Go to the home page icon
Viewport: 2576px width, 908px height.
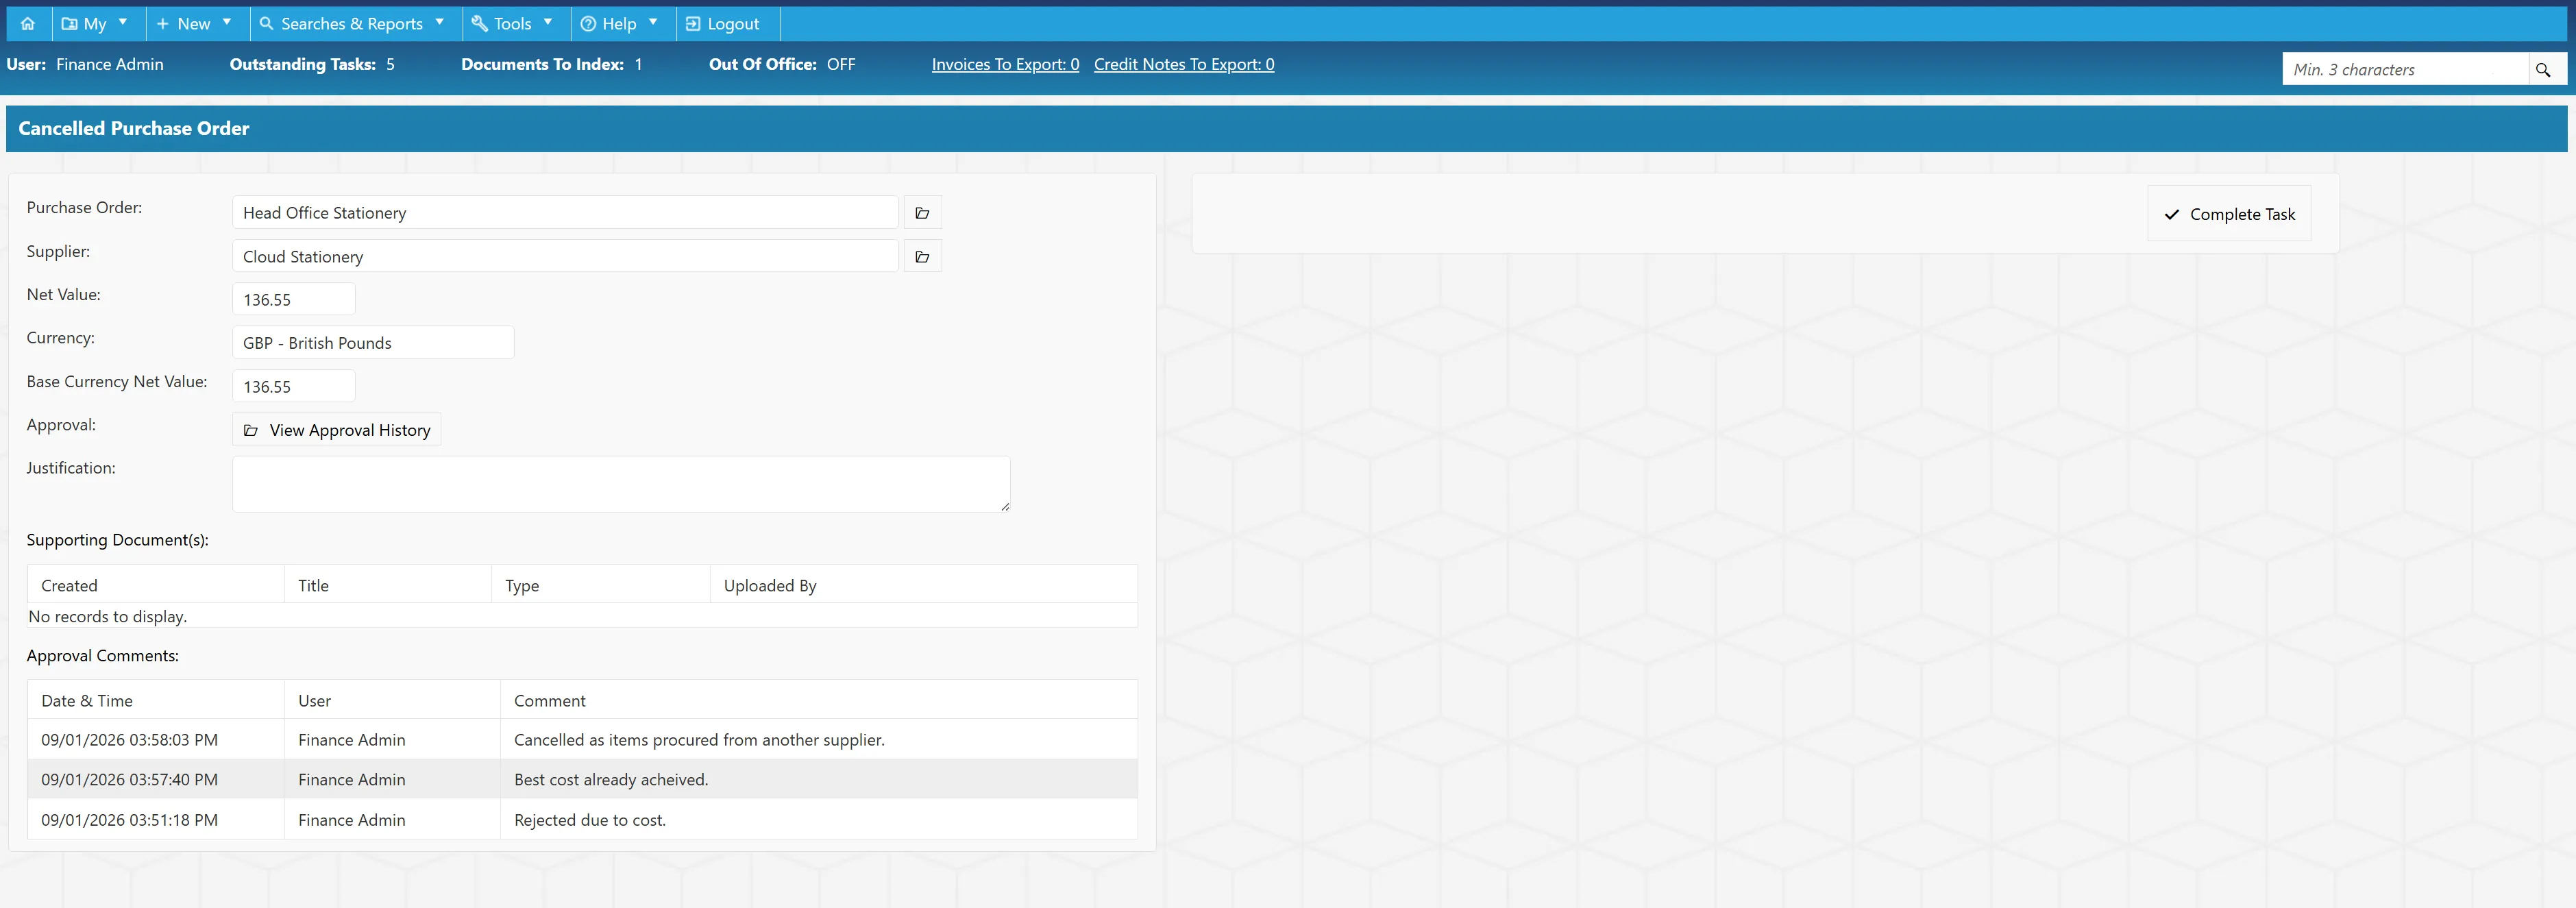(27, 24)
